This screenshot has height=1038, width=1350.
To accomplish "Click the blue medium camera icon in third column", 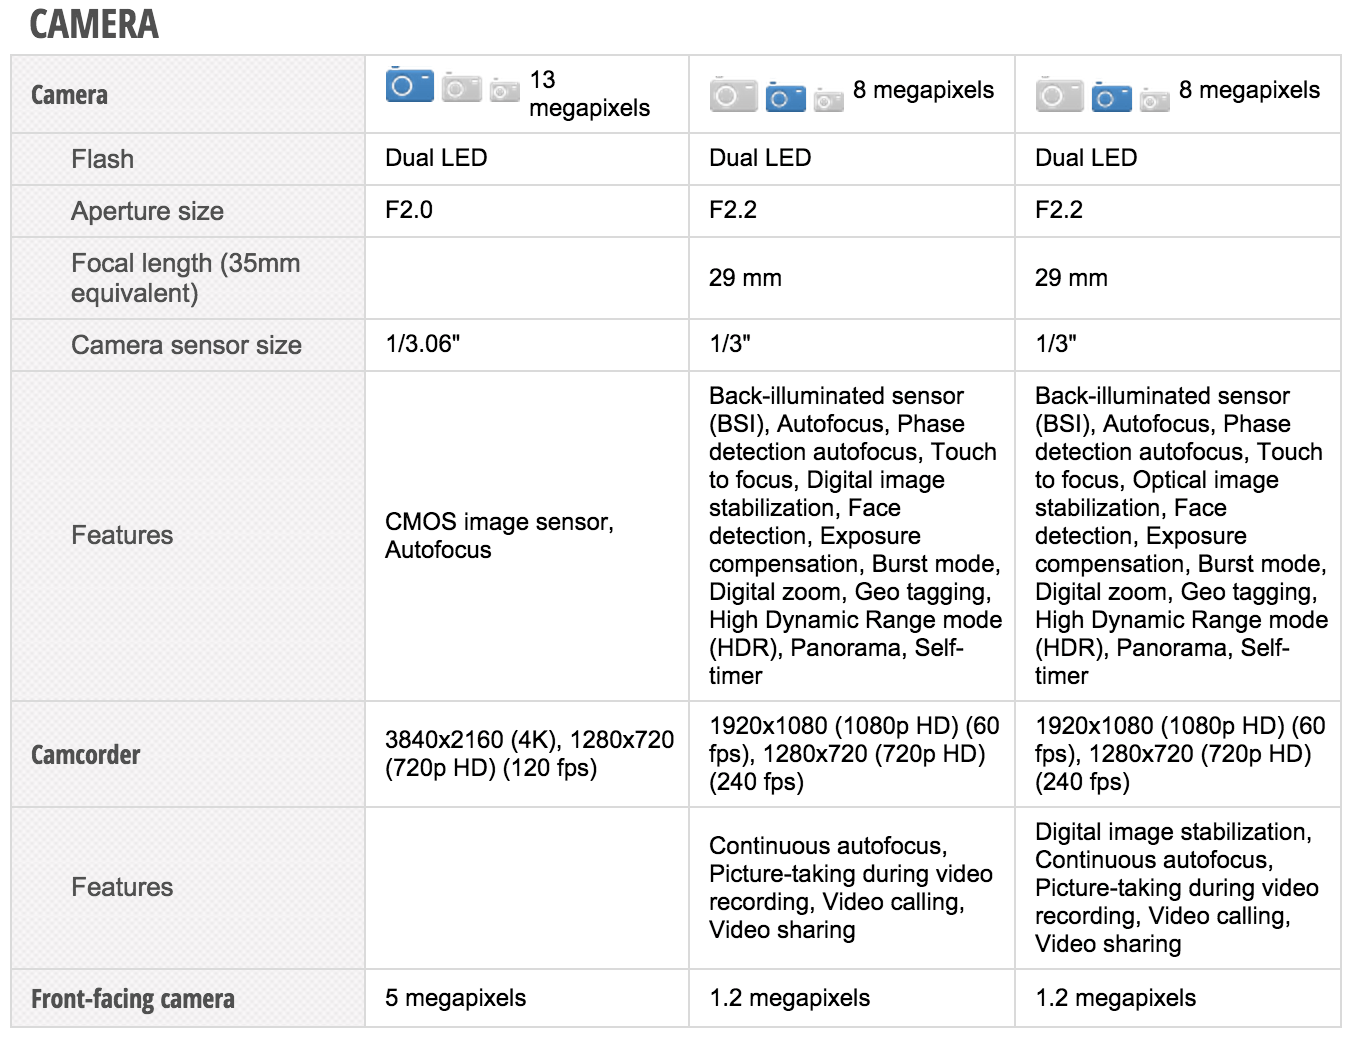I will (x=1111, y=98).
